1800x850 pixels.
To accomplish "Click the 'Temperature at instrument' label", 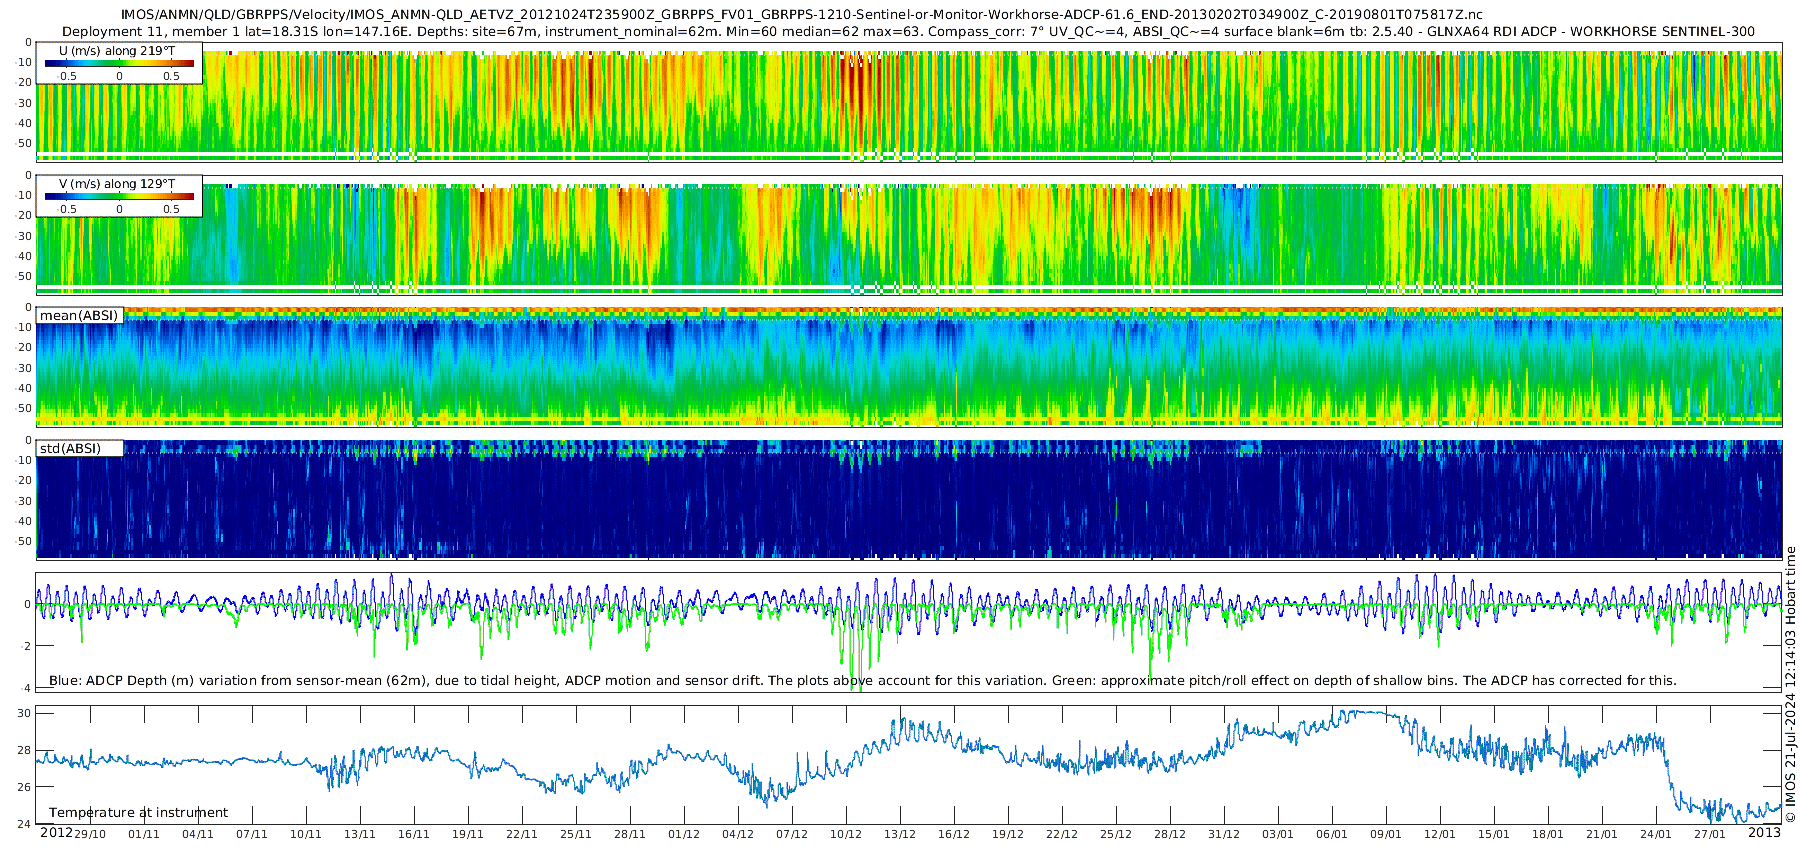I will (138, 812).
